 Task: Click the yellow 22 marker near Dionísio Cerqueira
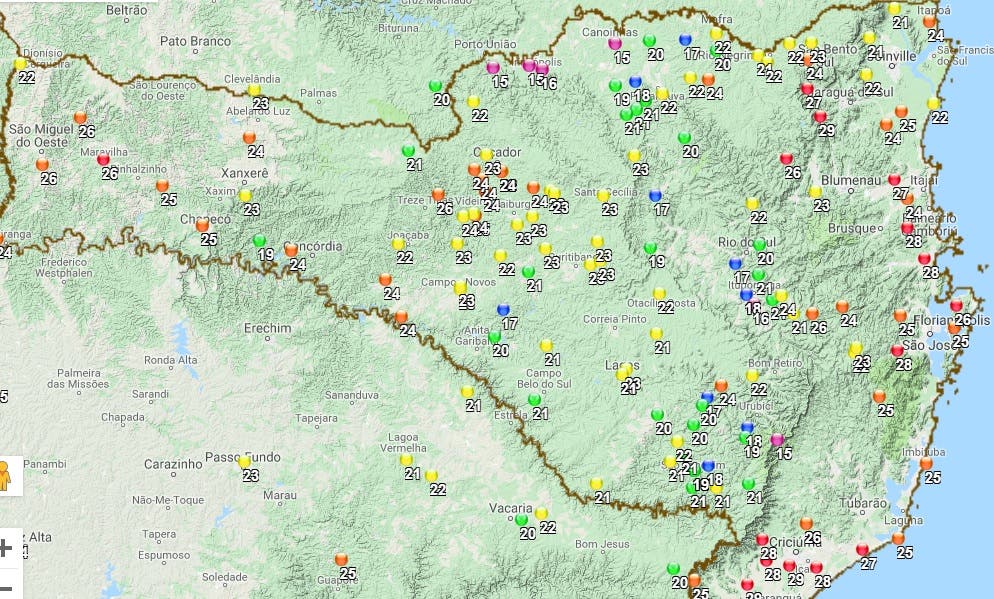[20, 64]
